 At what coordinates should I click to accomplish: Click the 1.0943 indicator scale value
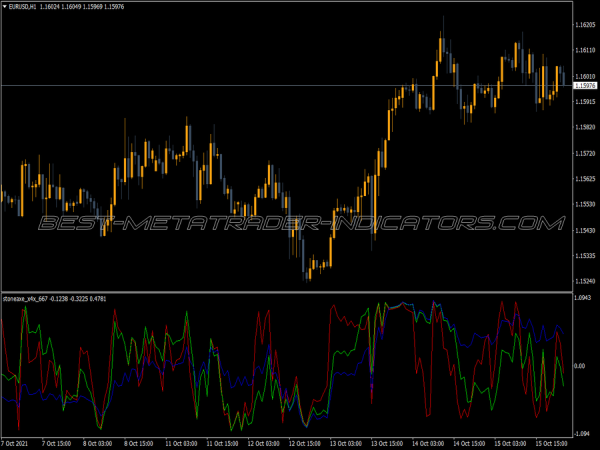[x=585, y=299]
